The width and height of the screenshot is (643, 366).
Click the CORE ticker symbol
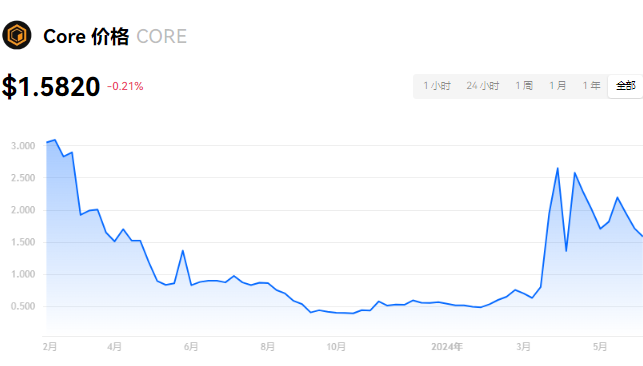162,36
